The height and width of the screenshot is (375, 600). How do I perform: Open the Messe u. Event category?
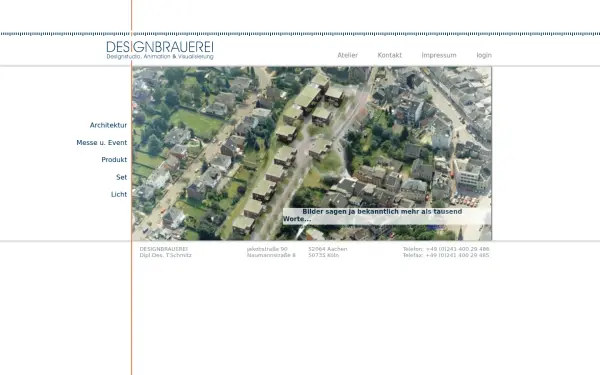[102, 143]
